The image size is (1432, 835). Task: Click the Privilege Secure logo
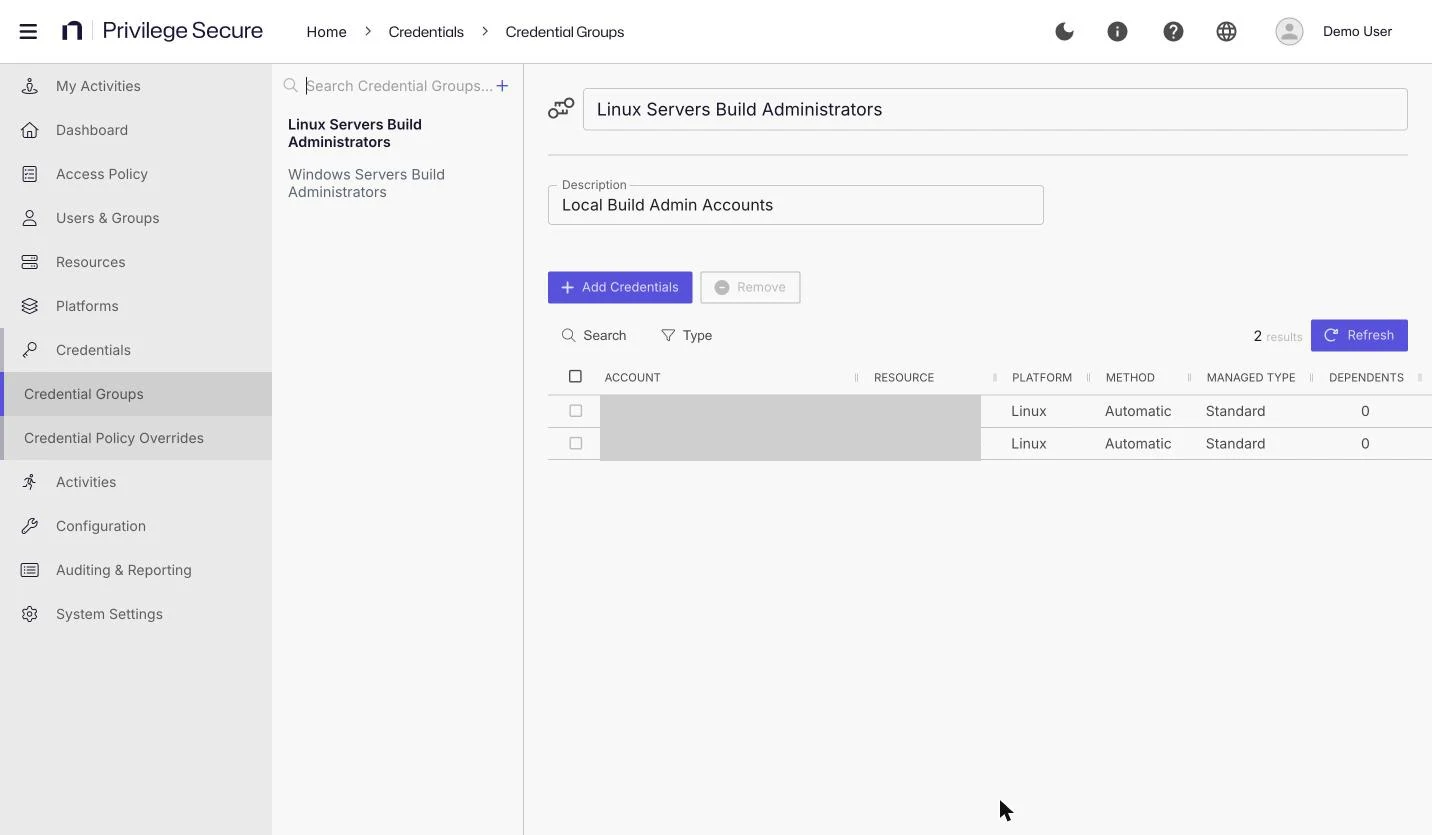[x=162, y=31]
